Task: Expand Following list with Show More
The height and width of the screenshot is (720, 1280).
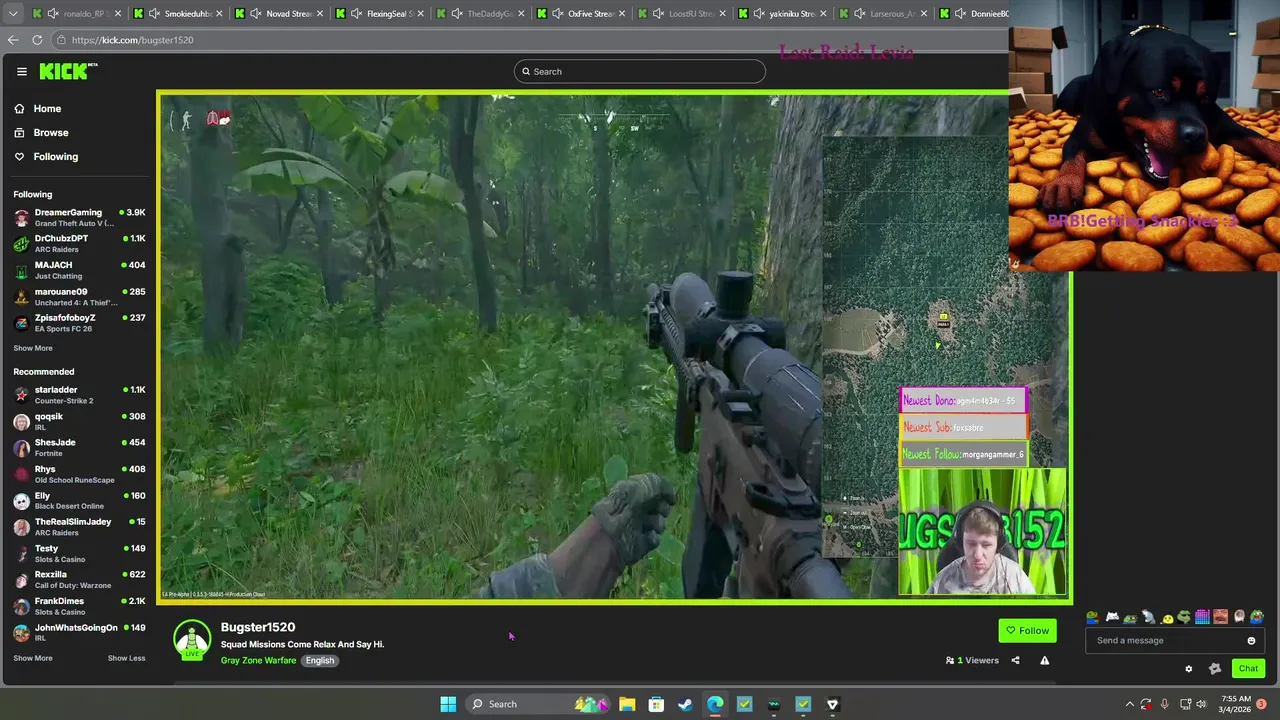Action: pos(33,348)
